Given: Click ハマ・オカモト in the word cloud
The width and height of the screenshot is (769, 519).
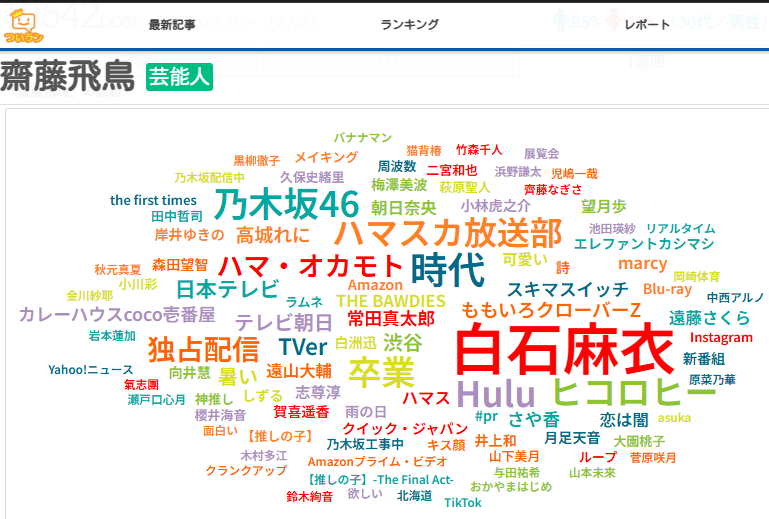Looking at the screenshot, I should [310, 266].
